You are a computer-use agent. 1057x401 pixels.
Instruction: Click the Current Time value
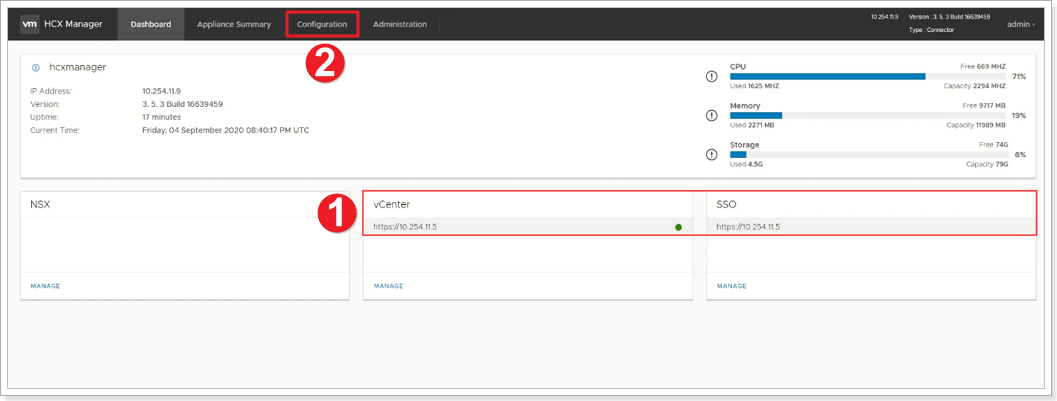(226, 130)
